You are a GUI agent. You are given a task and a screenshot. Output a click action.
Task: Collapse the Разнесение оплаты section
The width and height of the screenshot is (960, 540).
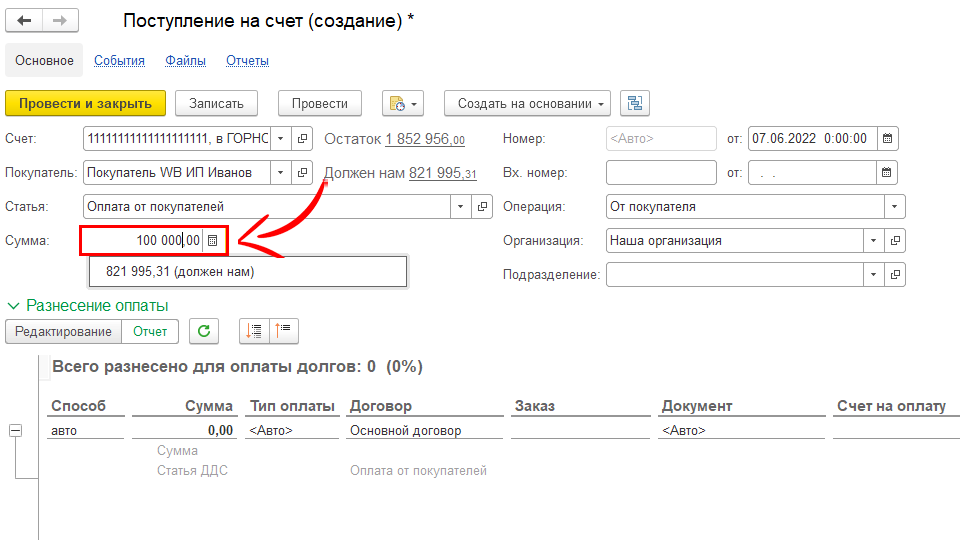click(14, 306)
